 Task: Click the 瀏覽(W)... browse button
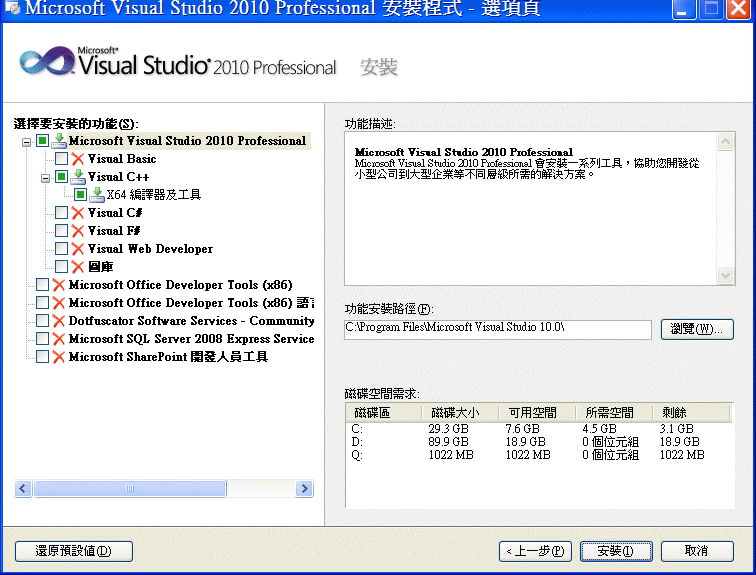pyautogui.click(x=697, y=329)
